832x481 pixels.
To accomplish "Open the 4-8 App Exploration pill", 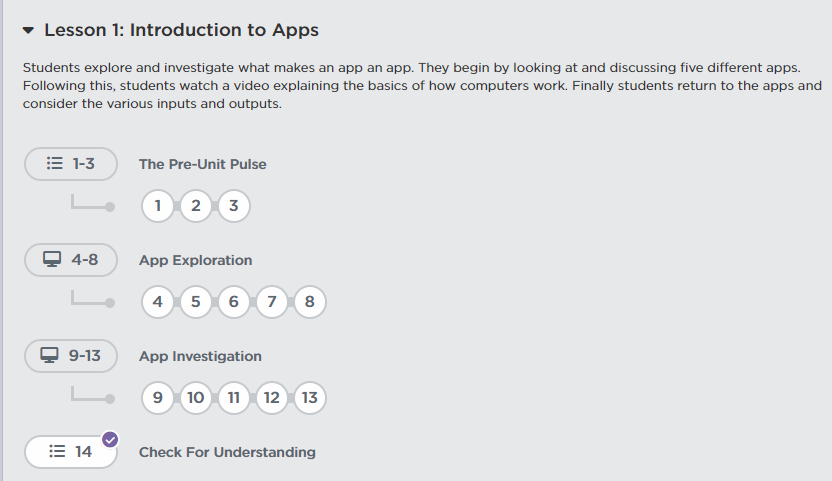I will tap(71, 260).
